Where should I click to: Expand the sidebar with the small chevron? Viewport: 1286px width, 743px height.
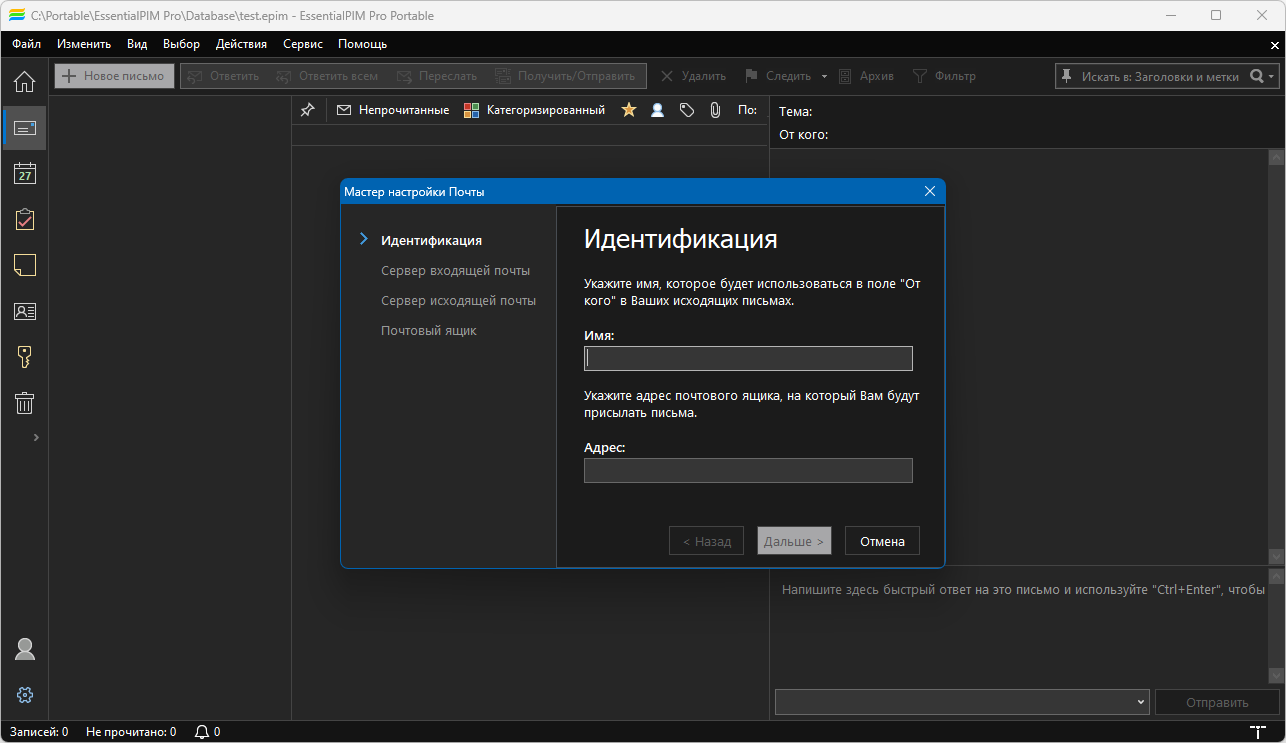point(36,437)
